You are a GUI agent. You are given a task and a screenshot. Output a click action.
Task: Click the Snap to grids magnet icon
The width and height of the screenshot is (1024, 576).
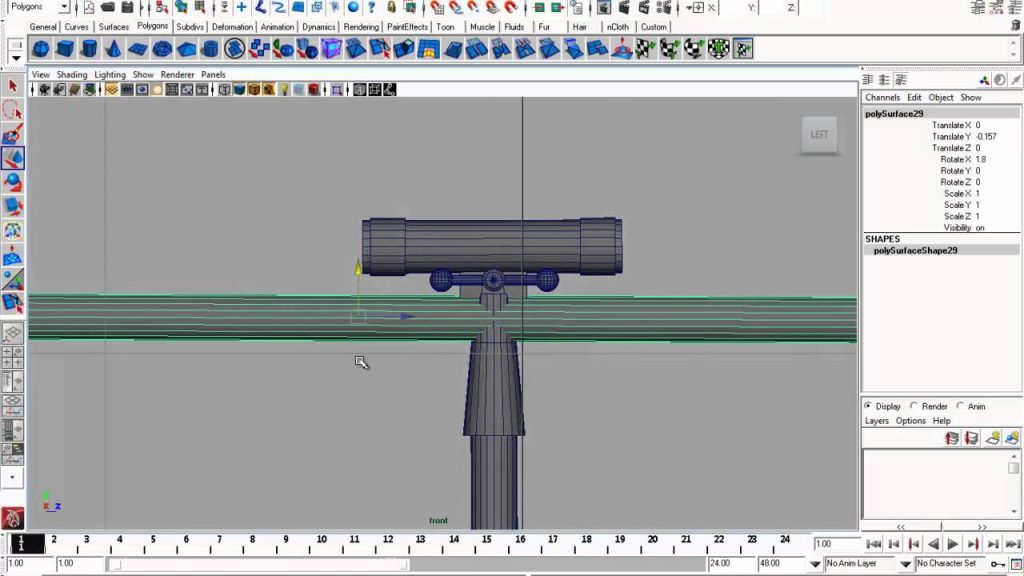pos(437,7)
